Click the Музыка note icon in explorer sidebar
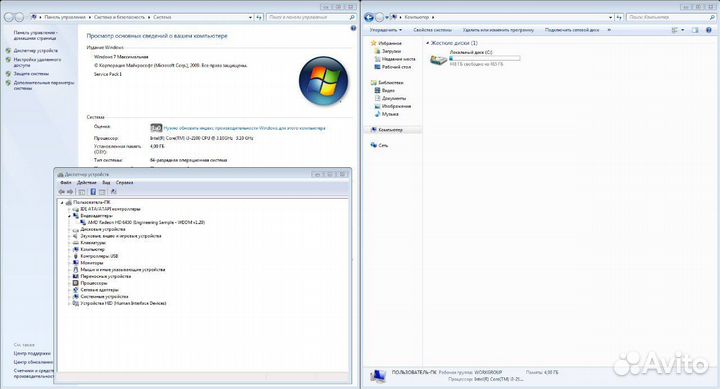Screen dimensions: 720x389 tap(377, 114)
